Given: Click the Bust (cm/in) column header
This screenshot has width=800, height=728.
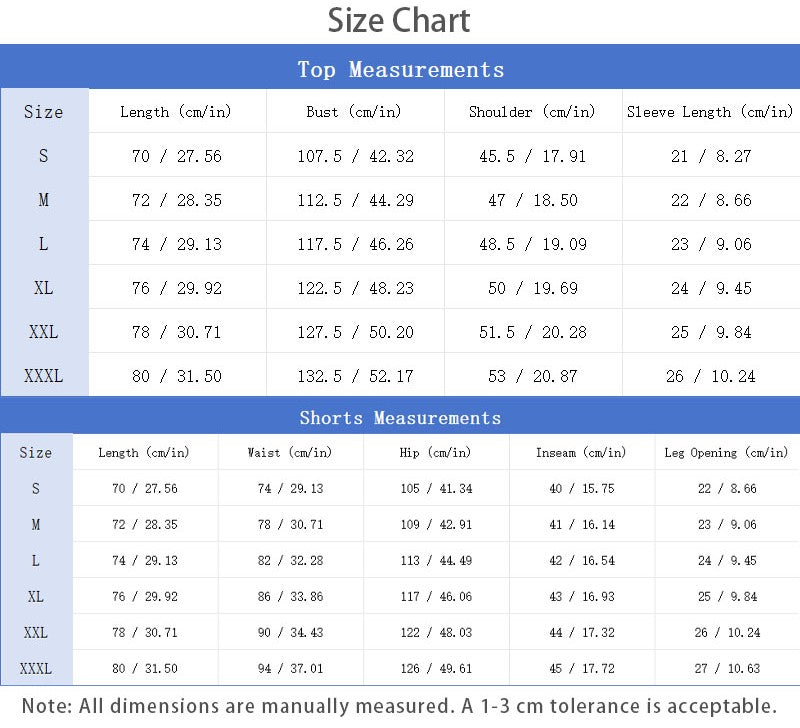Looking at the screenshot, I should coord(354,112).
